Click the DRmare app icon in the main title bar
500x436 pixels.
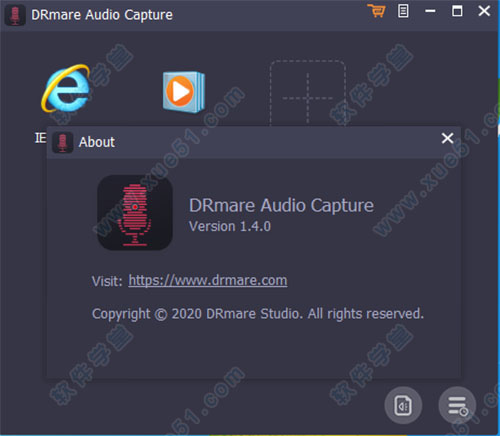pos(15,15)
